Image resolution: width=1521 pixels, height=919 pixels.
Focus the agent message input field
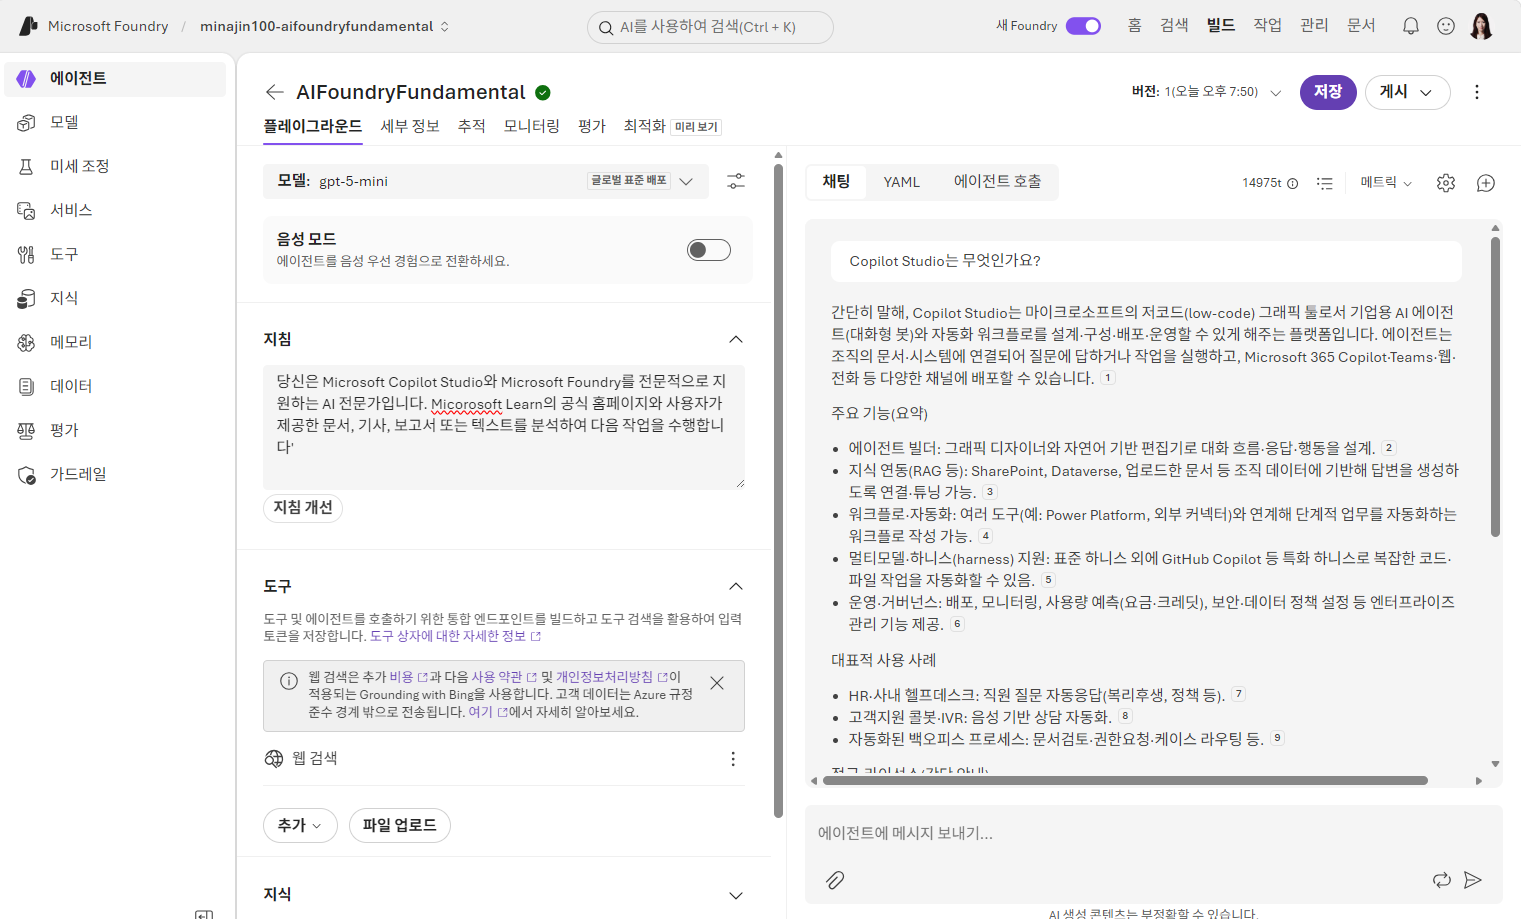pyautogui.click(x=1153, y=834)
